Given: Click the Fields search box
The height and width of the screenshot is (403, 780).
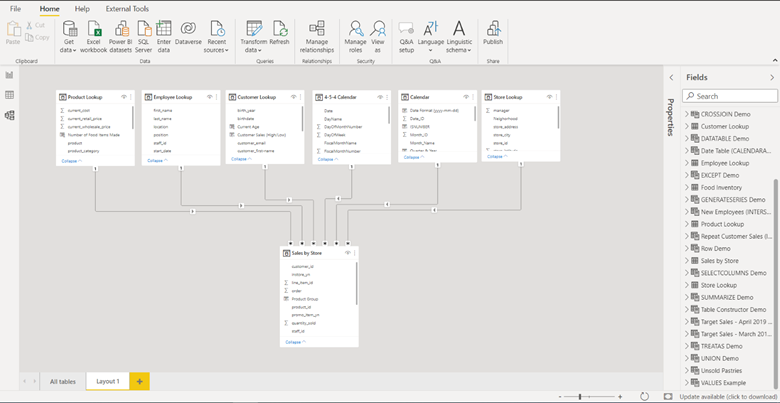Looking at the screenshot, I should 730,96.
